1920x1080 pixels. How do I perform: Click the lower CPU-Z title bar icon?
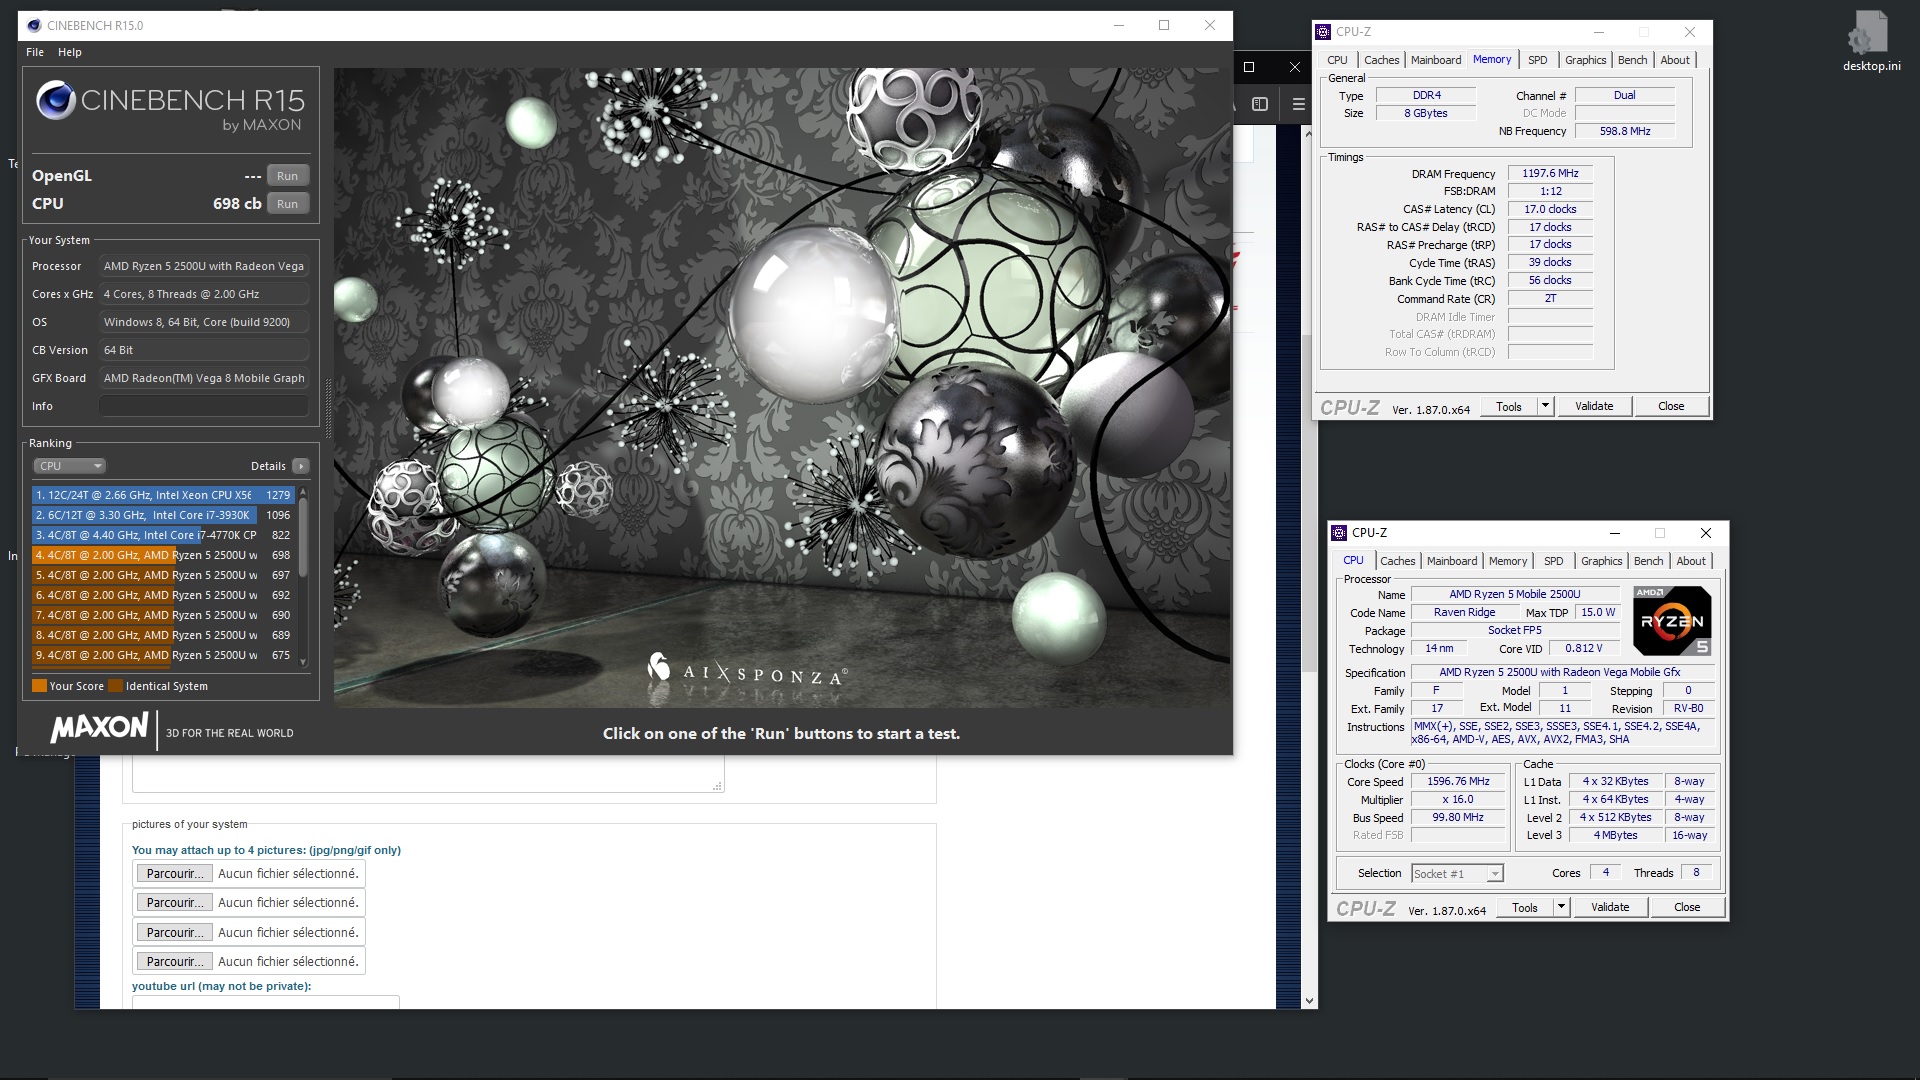[1340, 533]
